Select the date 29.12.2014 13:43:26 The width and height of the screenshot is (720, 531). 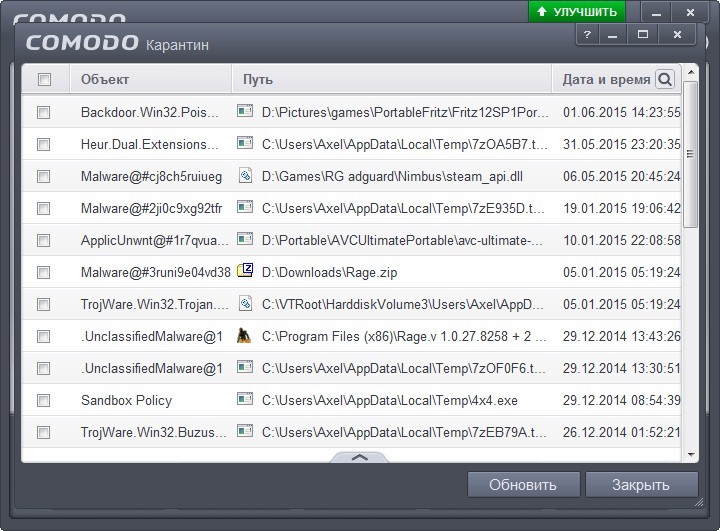pyautogui.click(x=622, y=337)
